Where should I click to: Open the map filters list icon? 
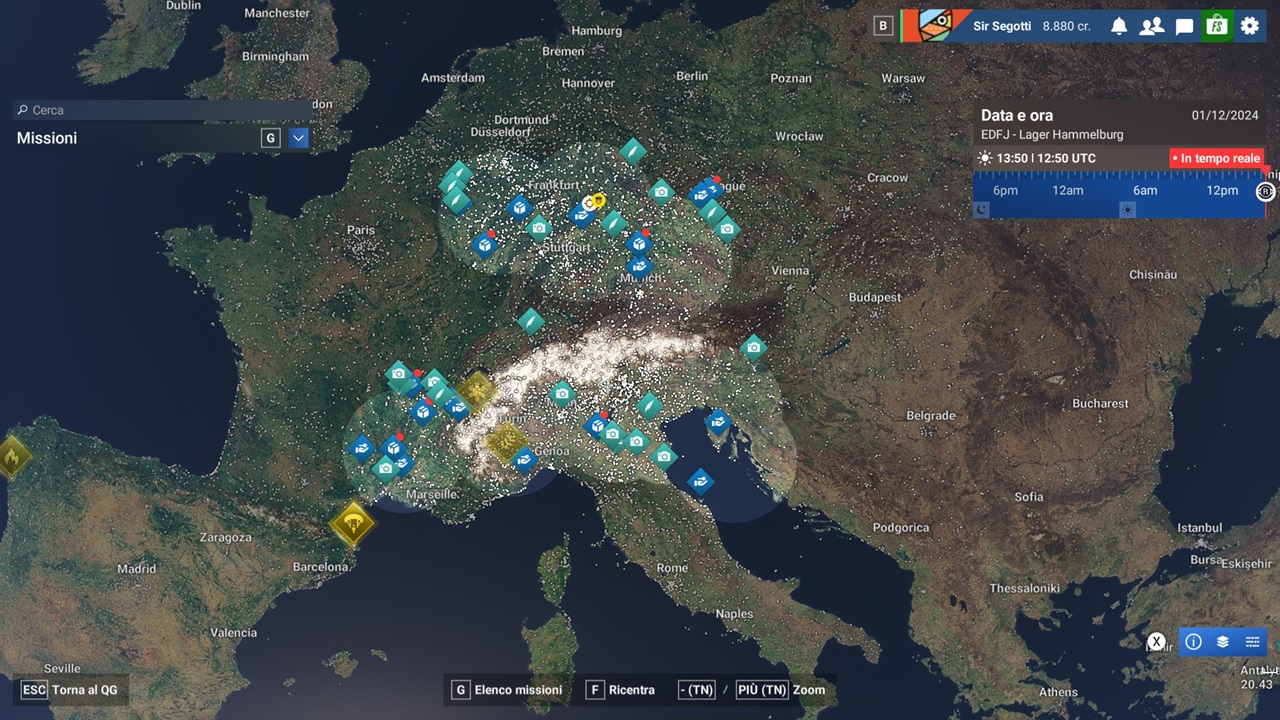coord(1252,642)
